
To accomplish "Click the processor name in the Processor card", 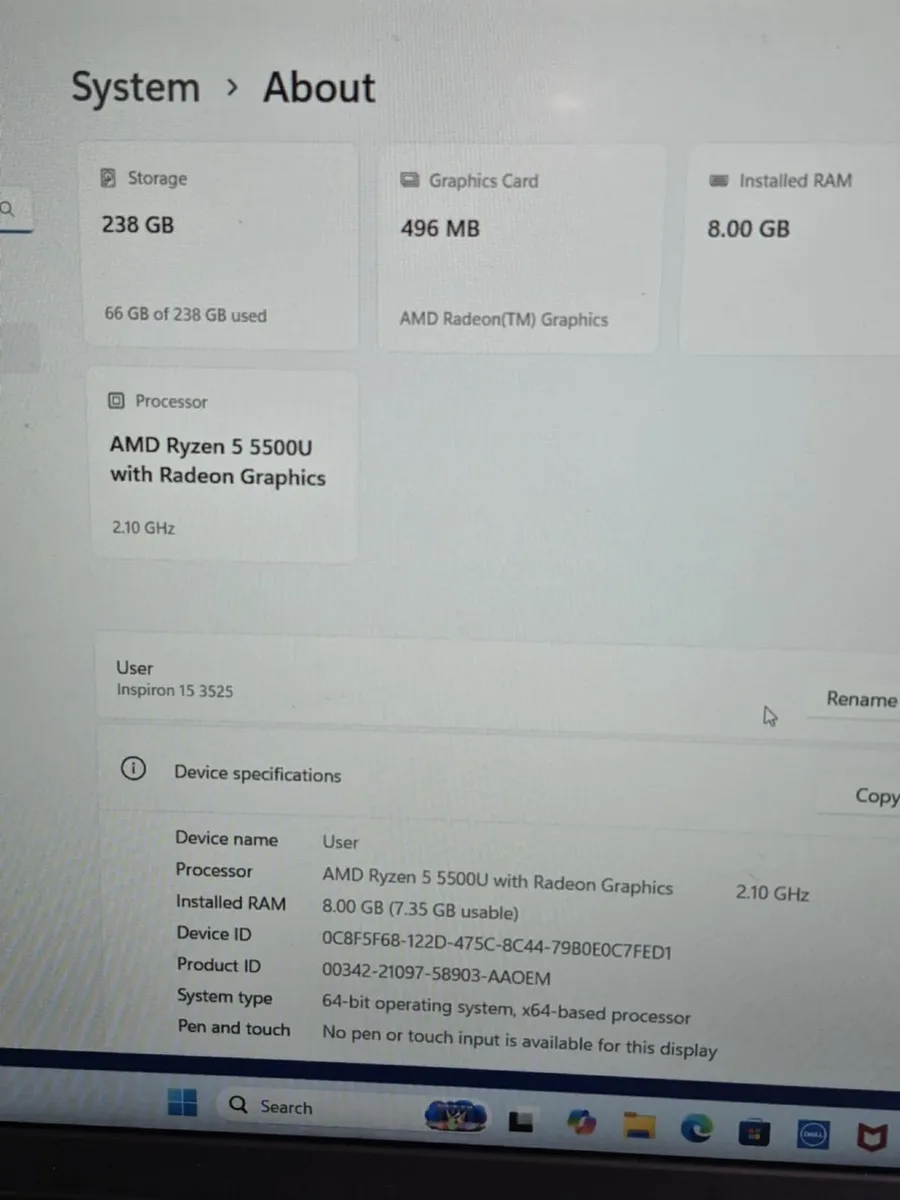I will point(218,461).
